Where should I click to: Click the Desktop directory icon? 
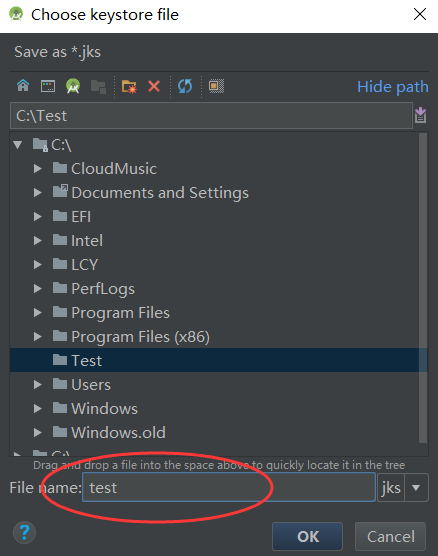click(x=48, y=86)
